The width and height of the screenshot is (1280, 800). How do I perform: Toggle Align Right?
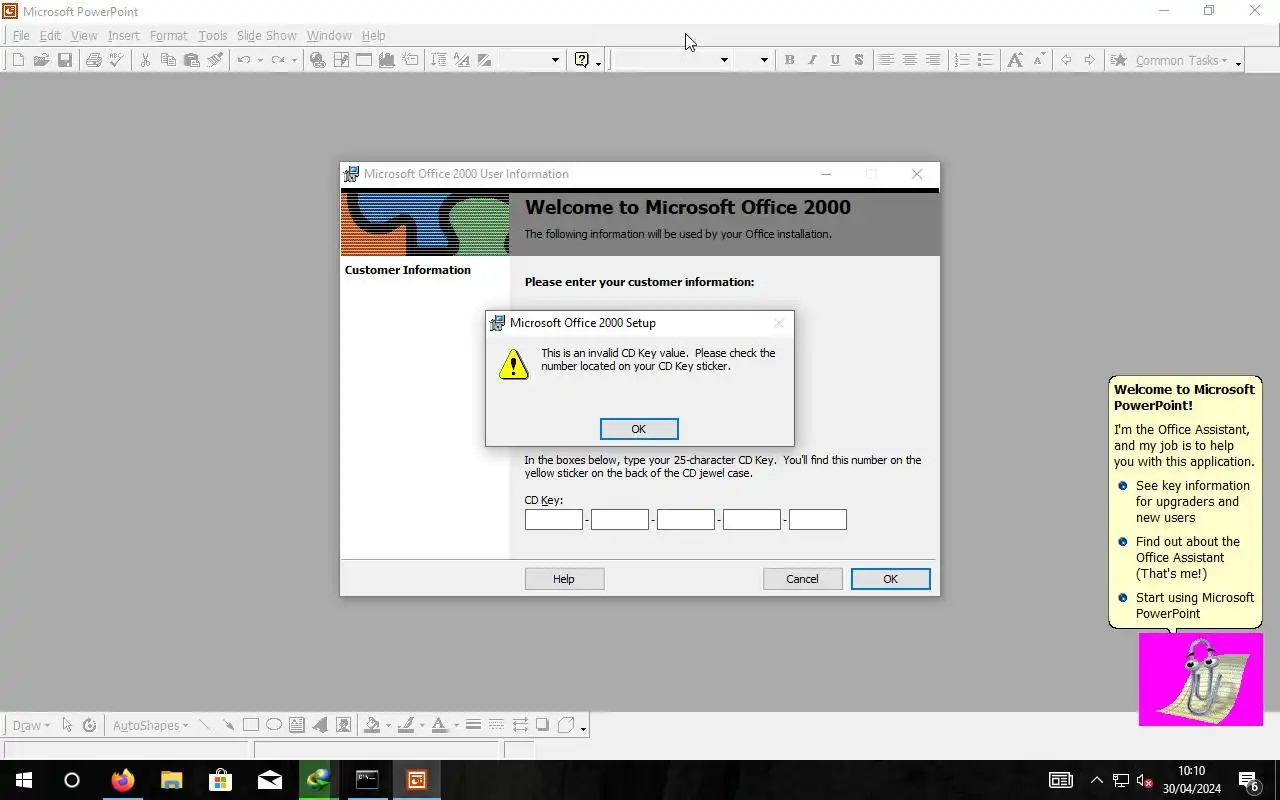click(x=932, y=60)
